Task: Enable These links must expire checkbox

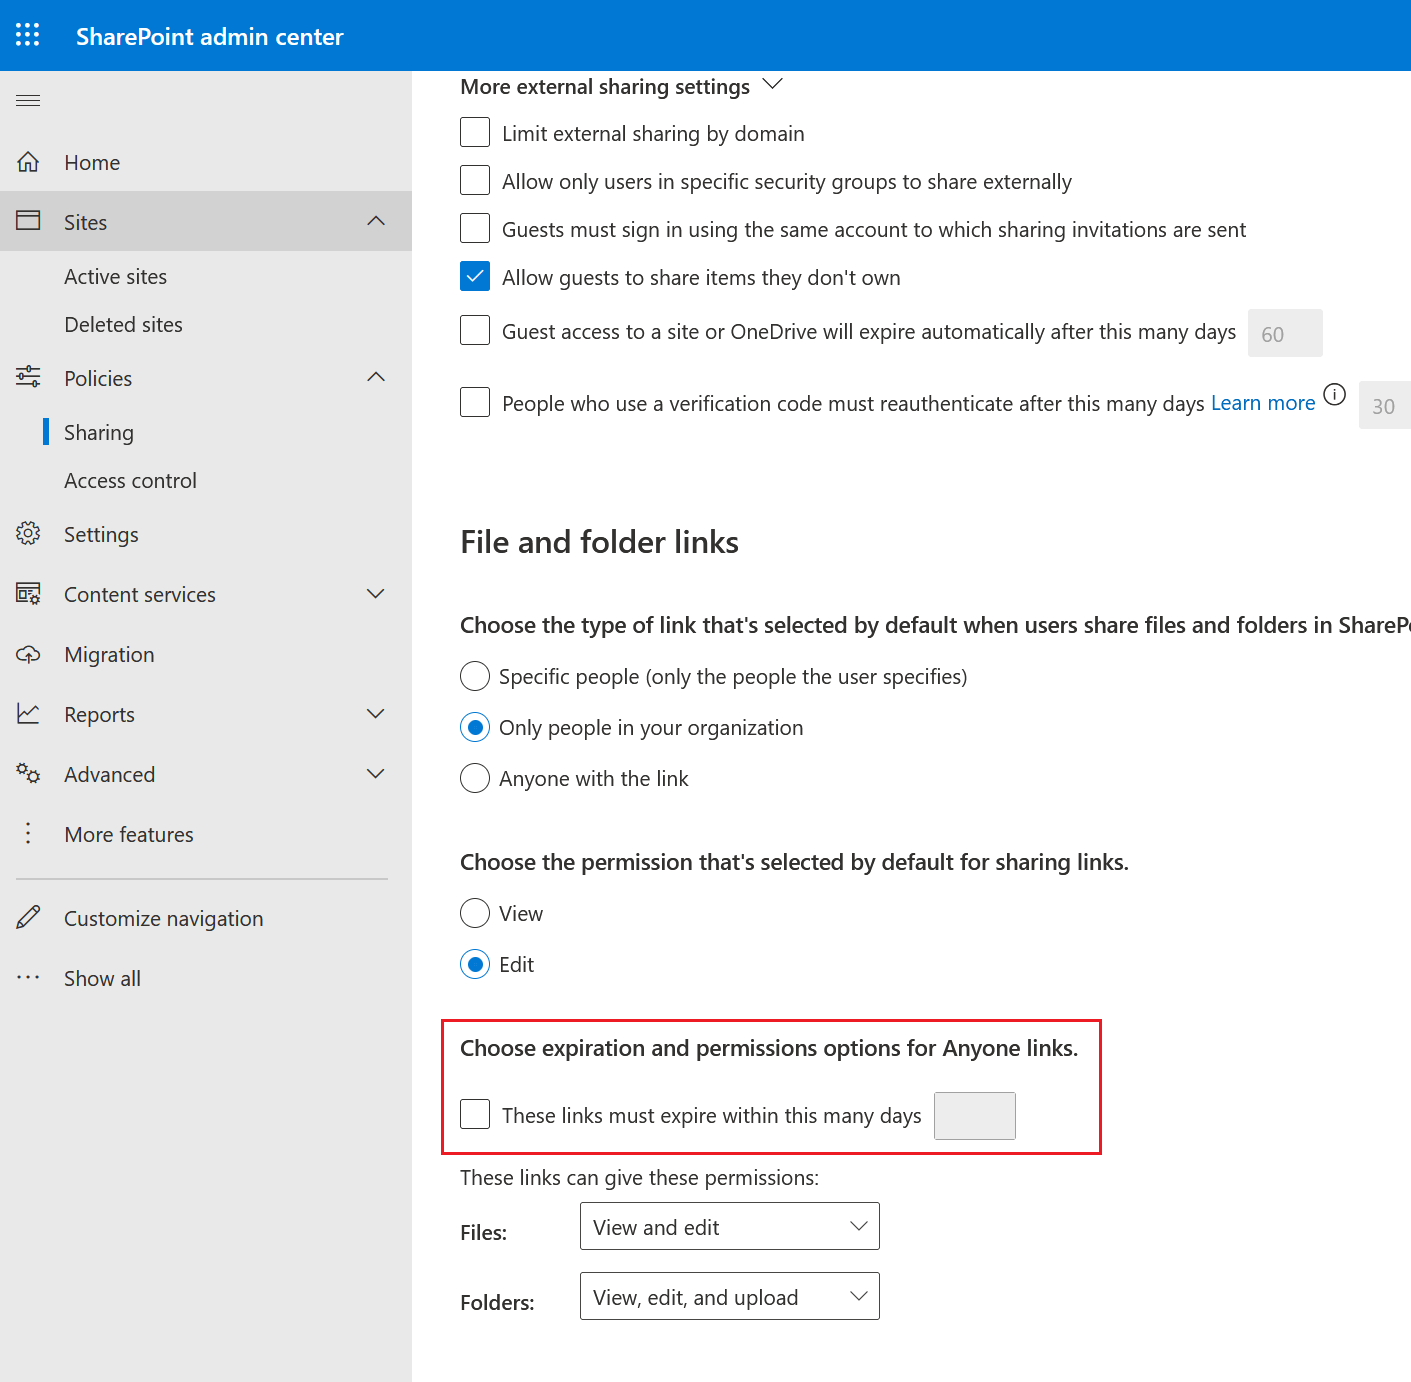Action: (475, 1114)
